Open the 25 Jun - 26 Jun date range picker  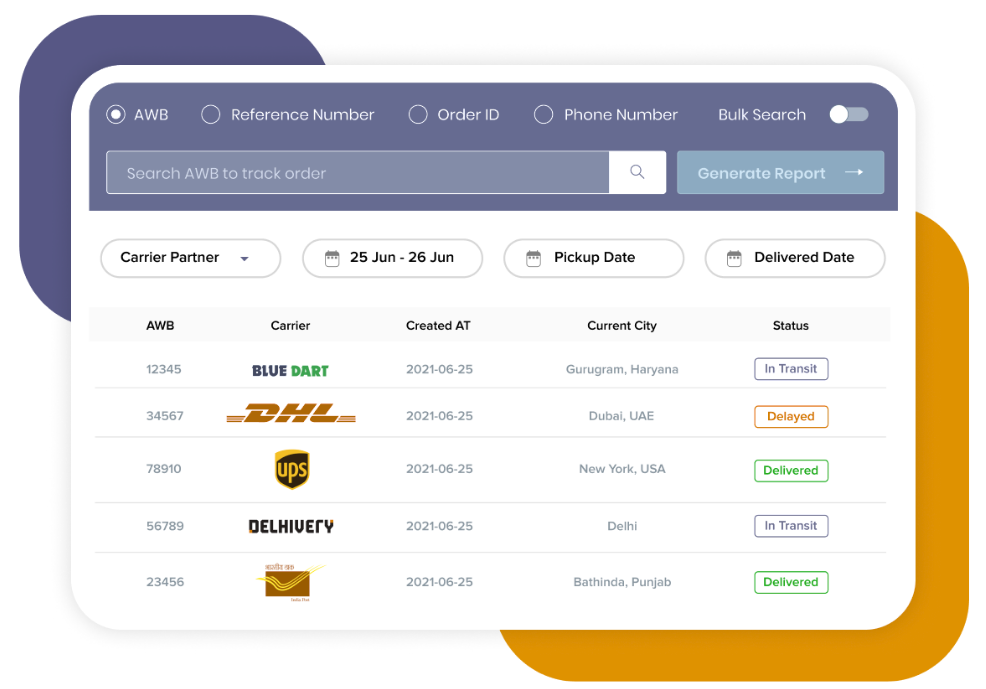click(x=392, y=258)
